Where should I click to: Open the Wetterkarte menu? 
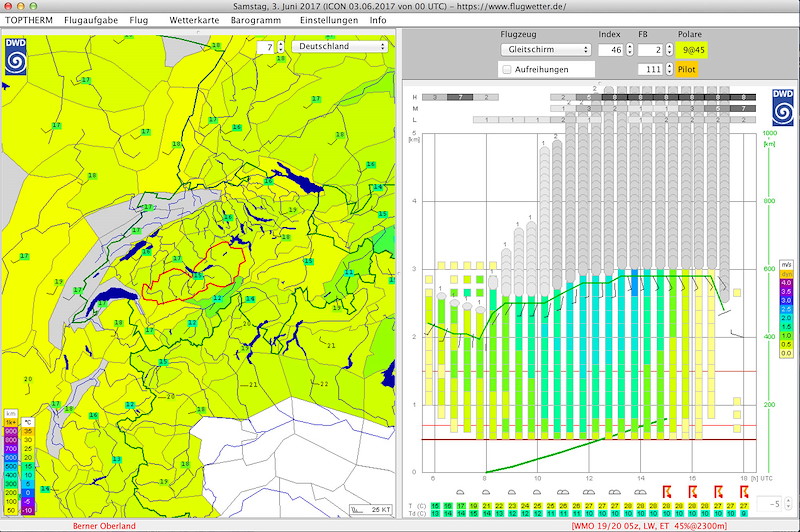194,20
